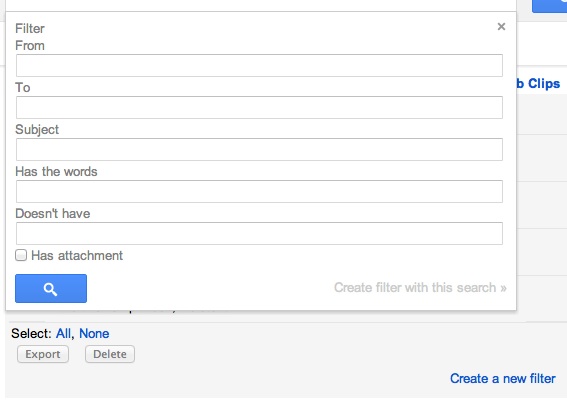This screenshot has width=567, height=404.
Task: Click the 'Doesn't have' input box
Action: [x=259, y=233]
